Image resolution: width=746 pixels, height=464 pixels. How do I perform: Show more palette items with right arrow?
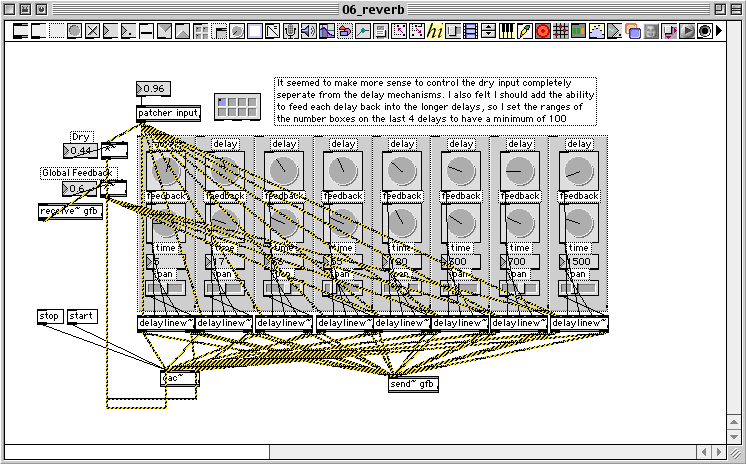pyautogui.click(x=719, y=31)
